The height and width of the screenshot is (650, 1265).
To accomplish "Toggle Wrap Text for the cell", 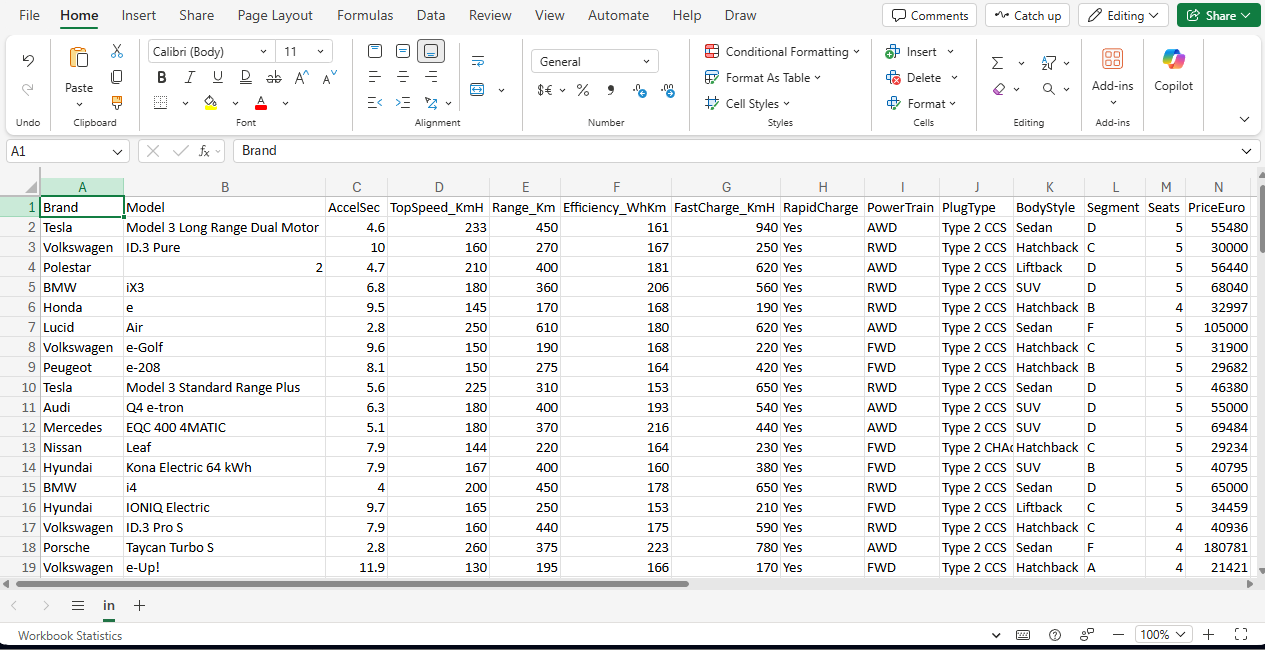I will pos(477,61).
